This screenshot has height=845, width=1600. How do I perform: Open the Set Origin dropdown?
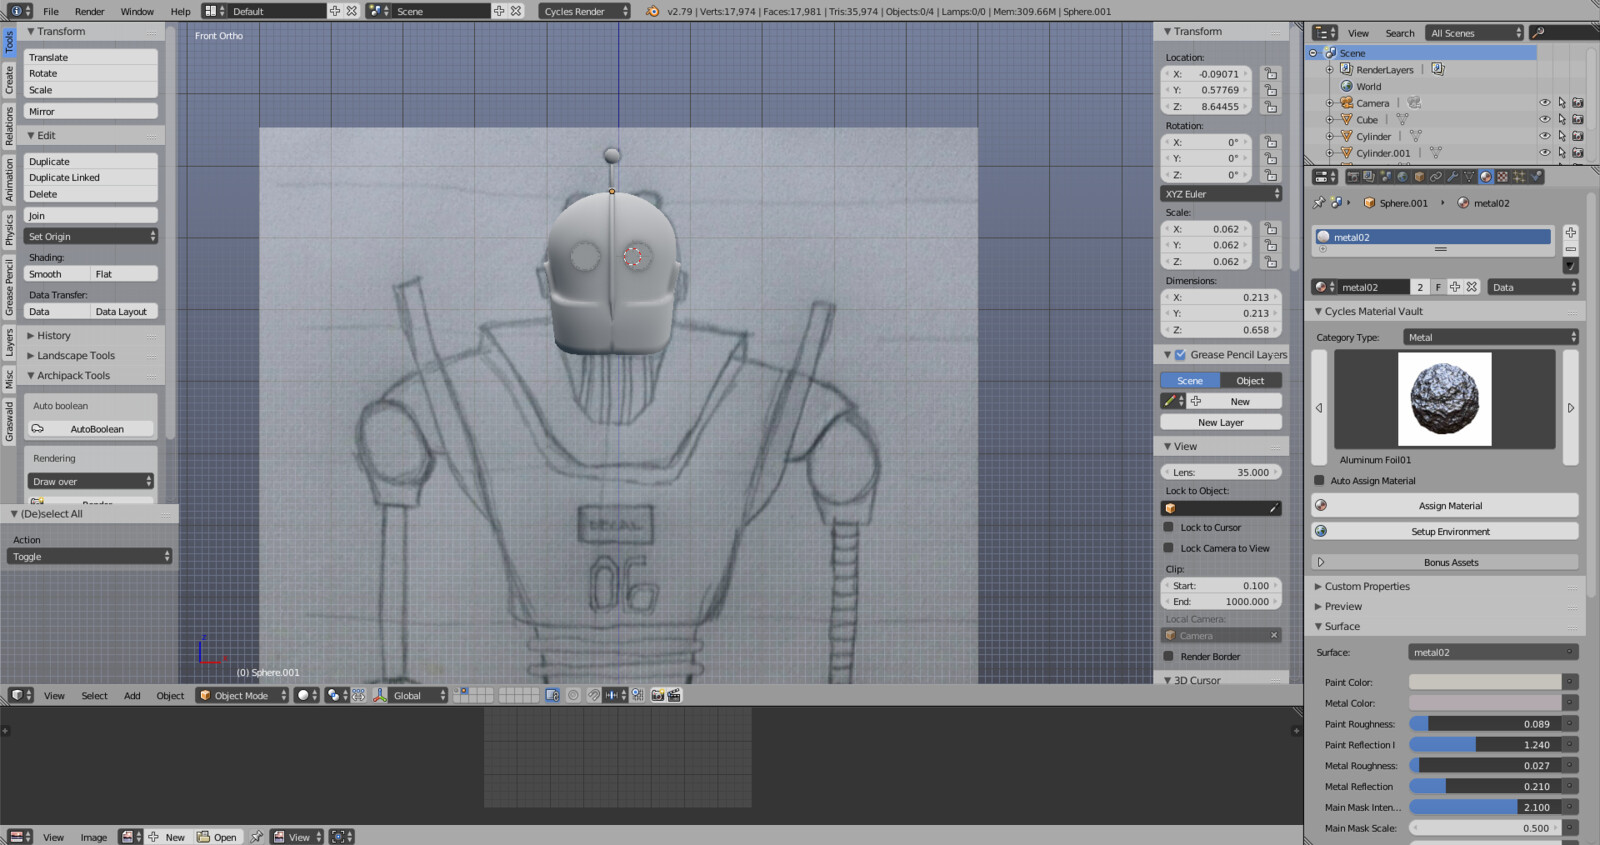click(91, 236)
